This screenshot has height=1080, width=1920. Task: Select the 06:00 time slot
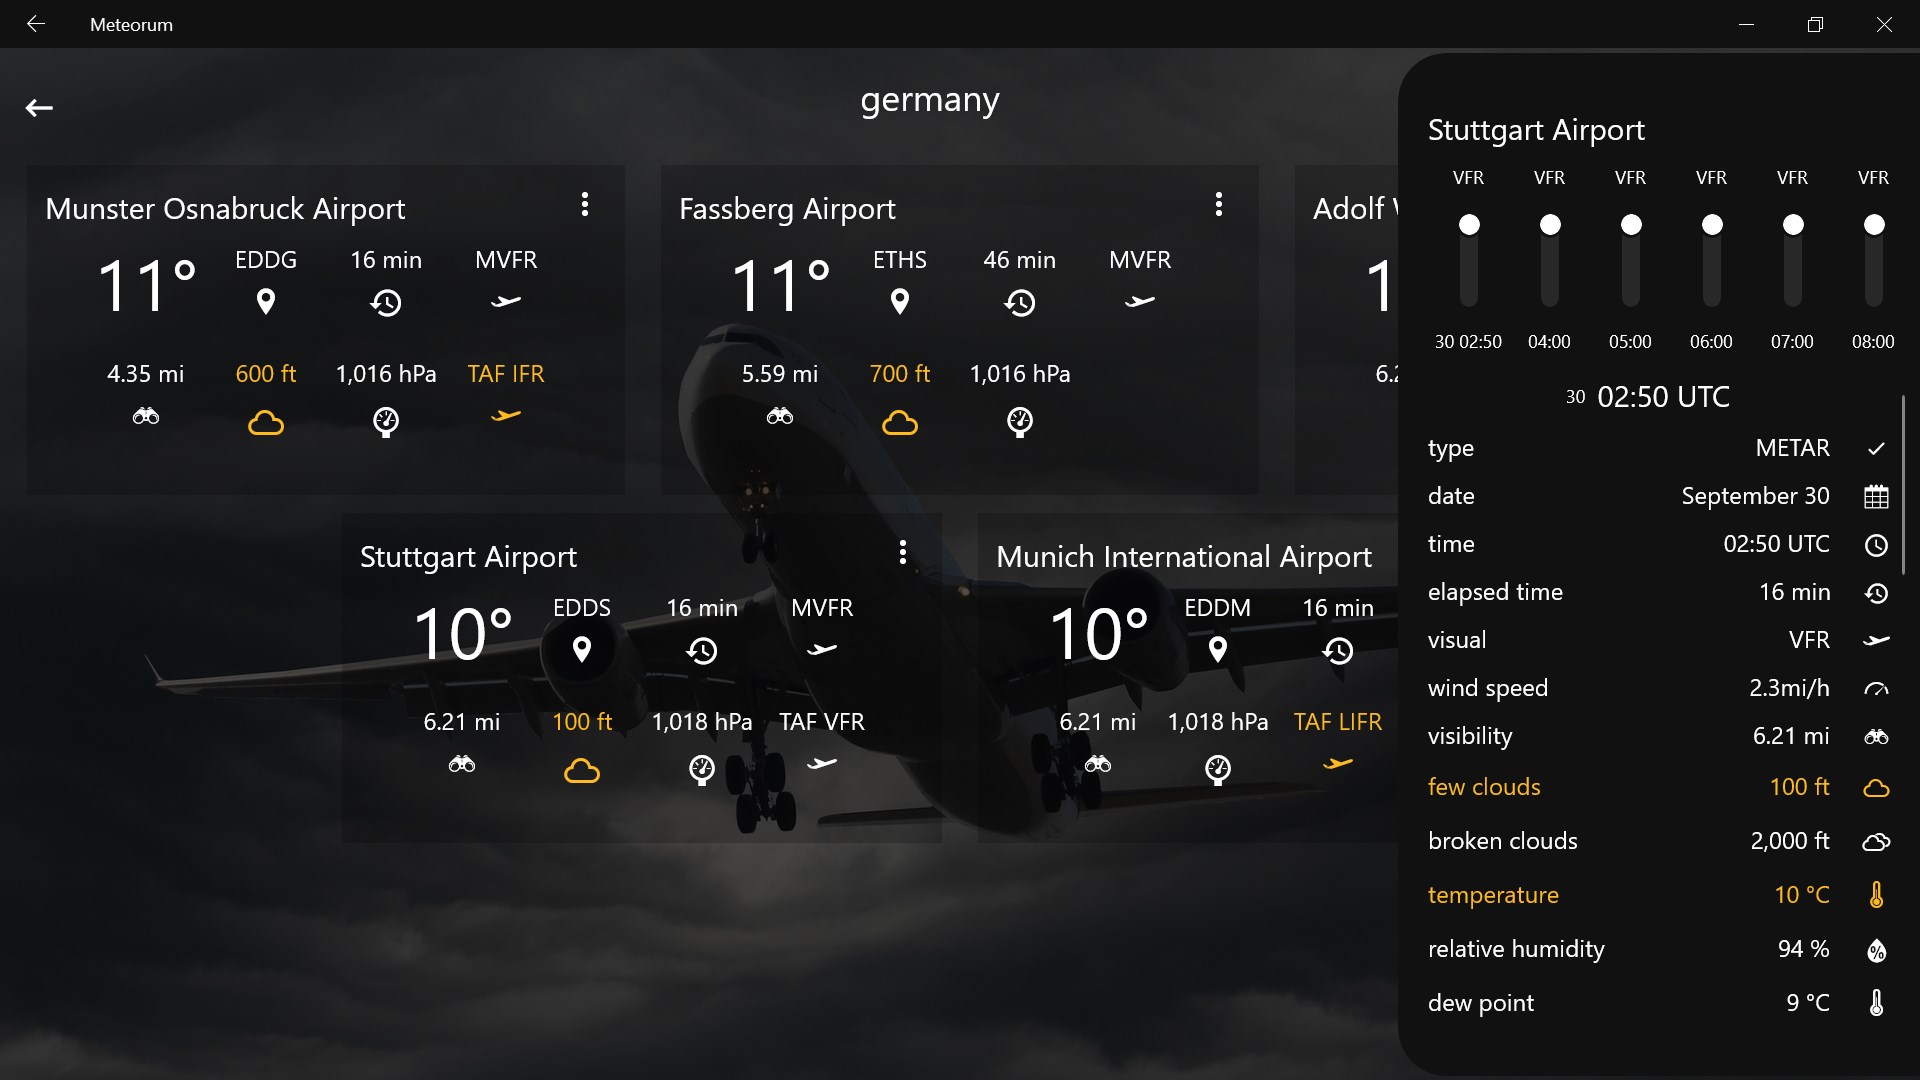click(1711, 260)
